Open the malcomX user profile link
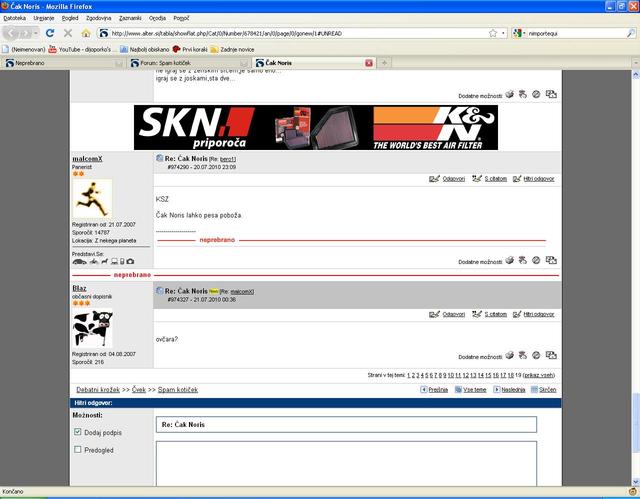The height and width of the screenshot is (499, 640). click(x=87, y=159)
